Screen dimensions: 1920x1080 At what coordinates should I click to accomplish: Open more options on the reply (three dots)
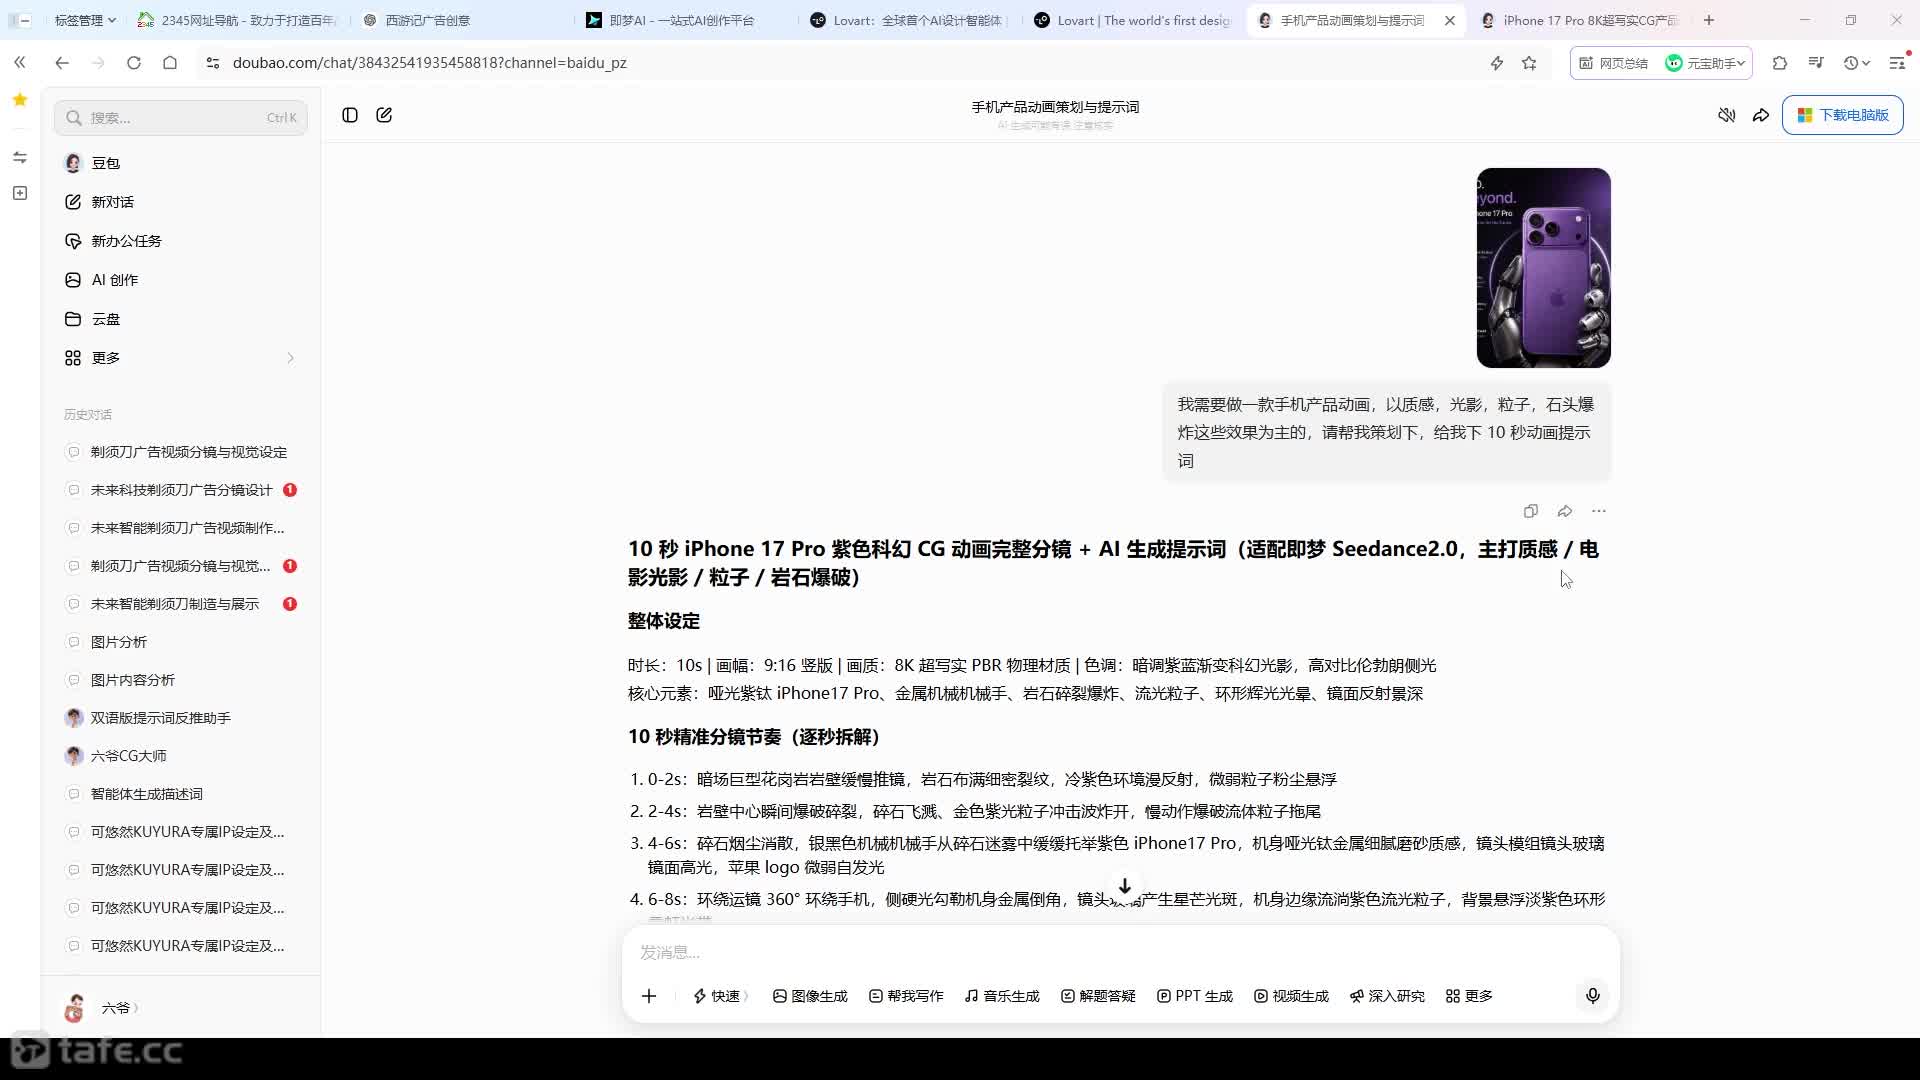coord(1599,511)
